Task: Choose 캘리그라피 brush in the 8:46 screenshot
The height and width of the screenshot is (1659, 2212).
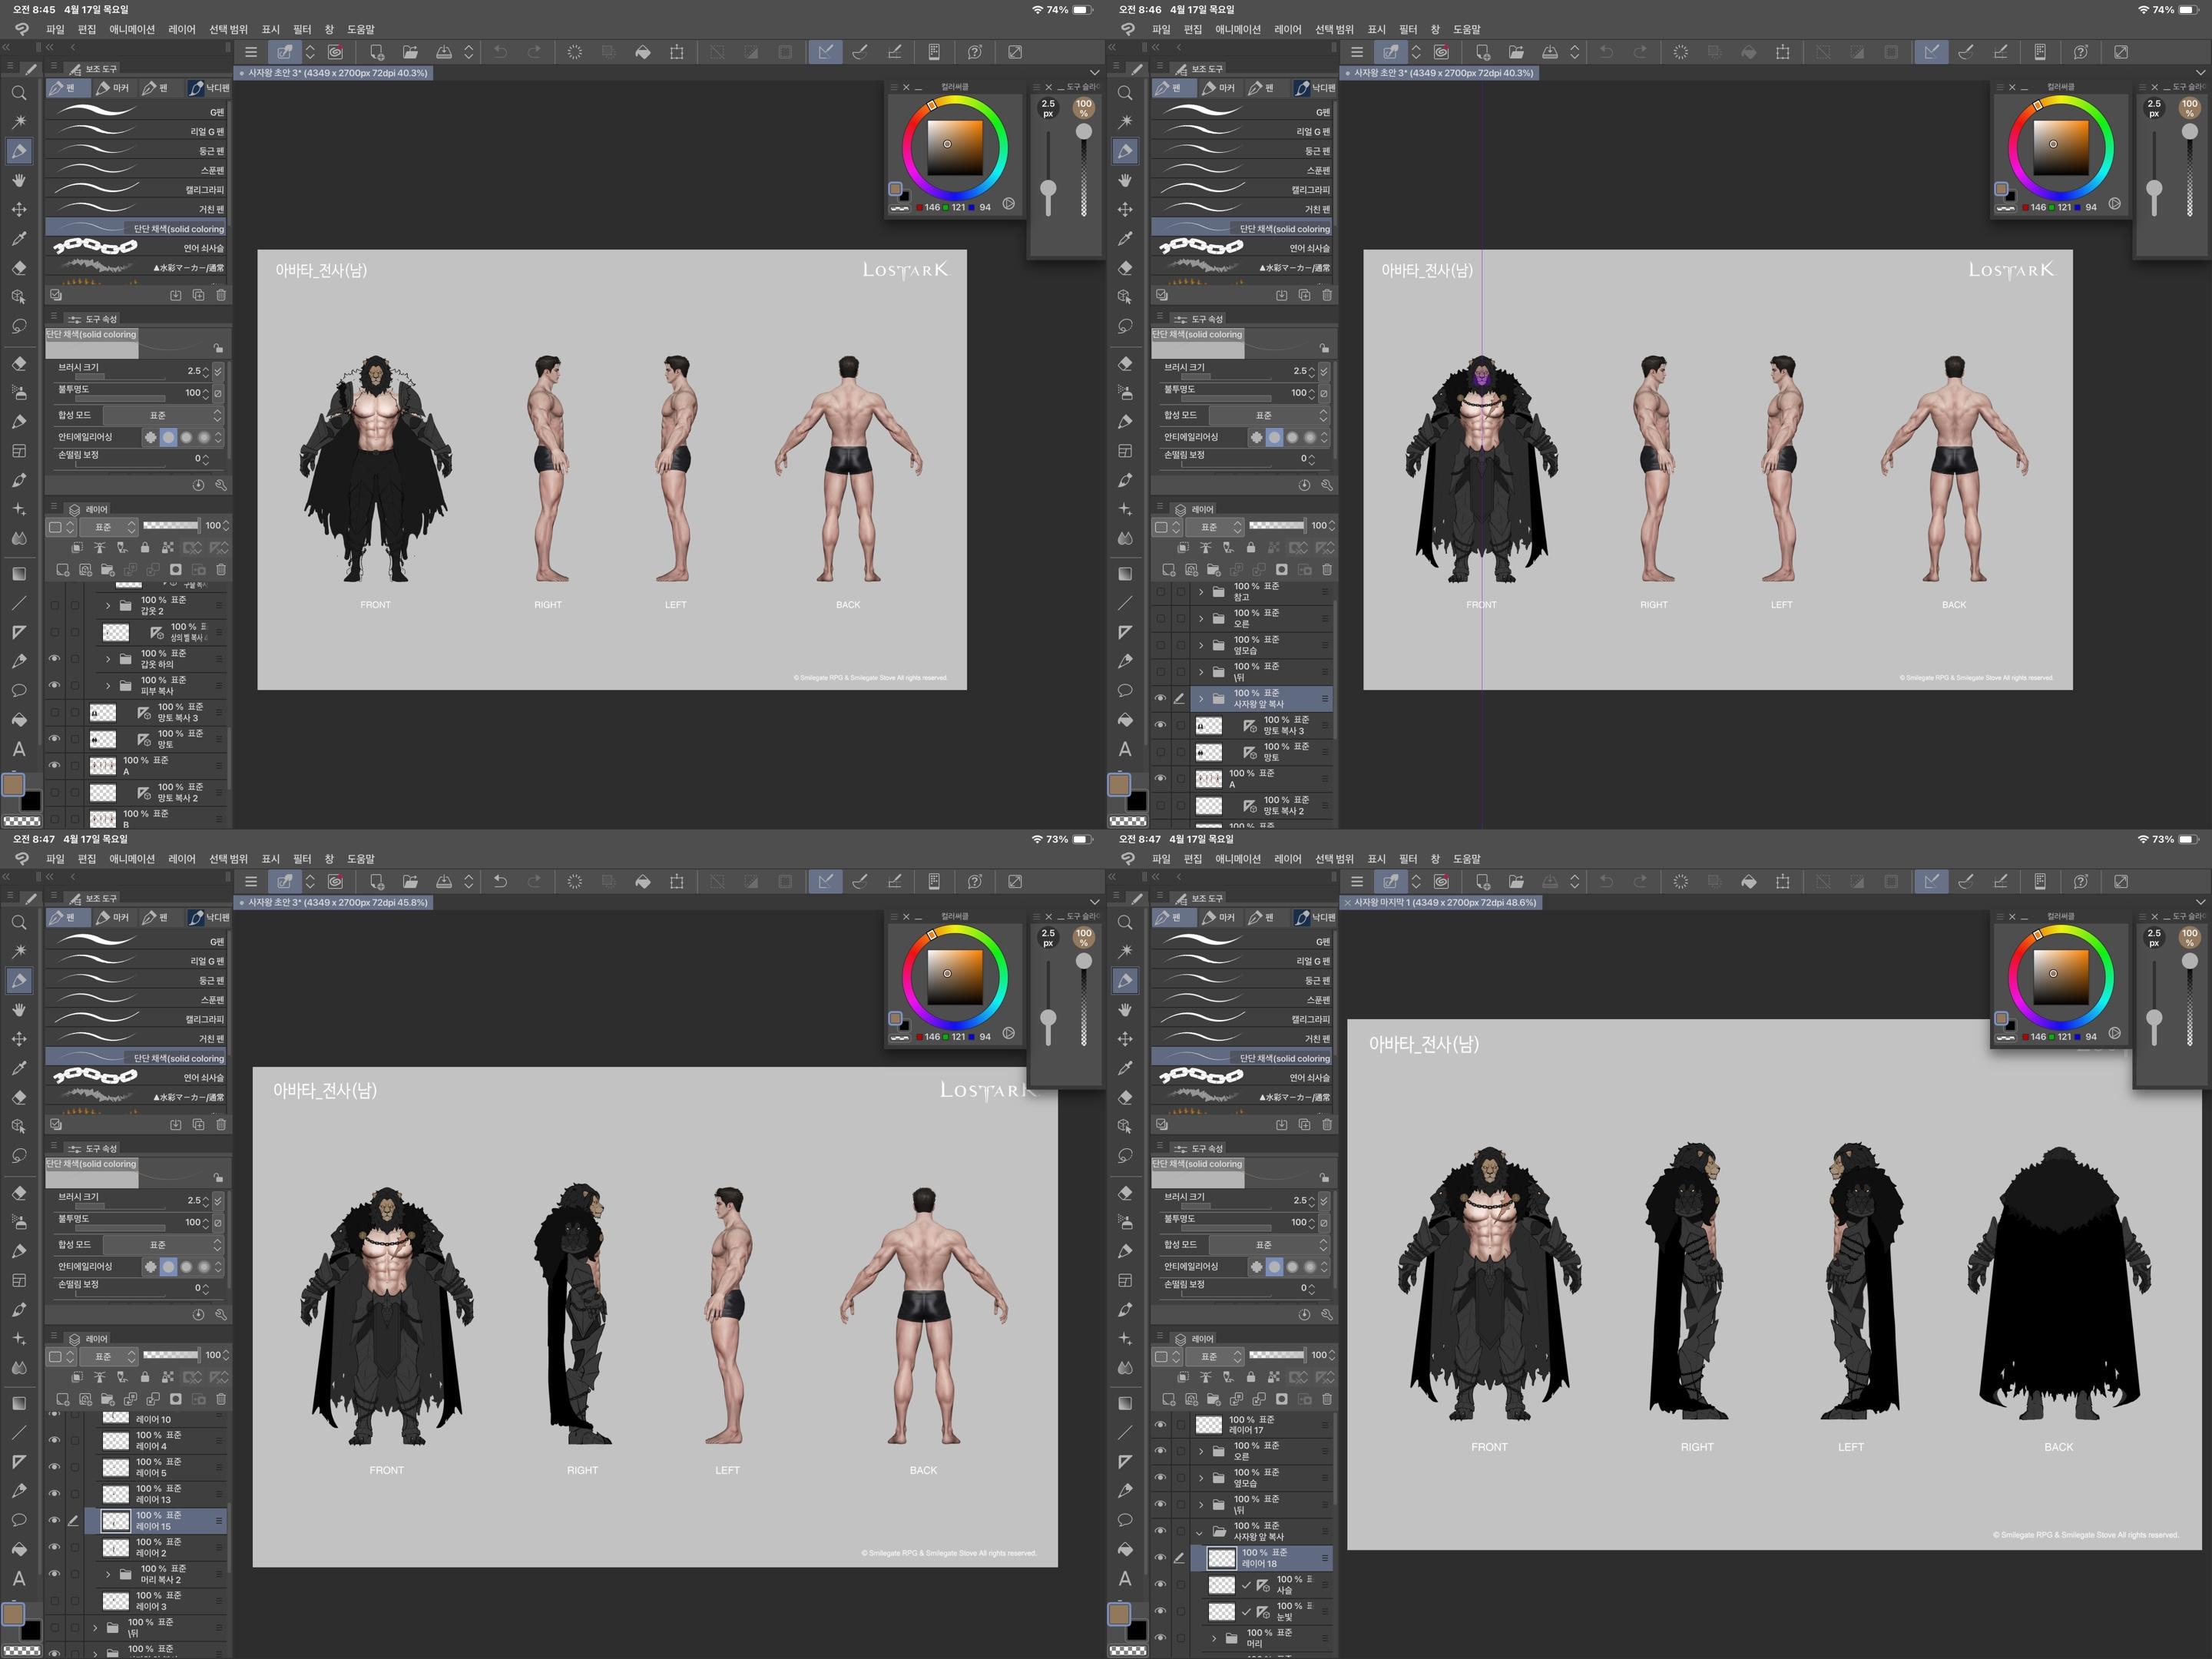Action: point(1242,190)
